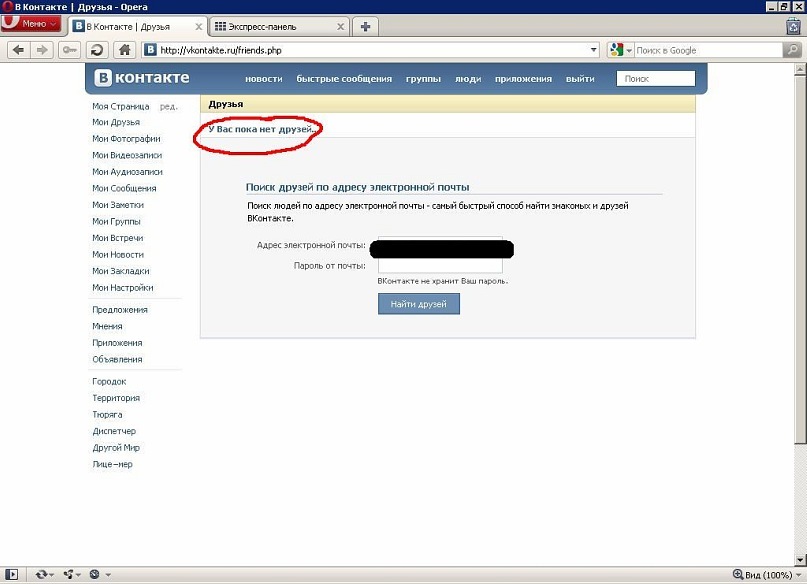
Task: Open Мои Фотографии in sidebar
Action: click(126, 139)
